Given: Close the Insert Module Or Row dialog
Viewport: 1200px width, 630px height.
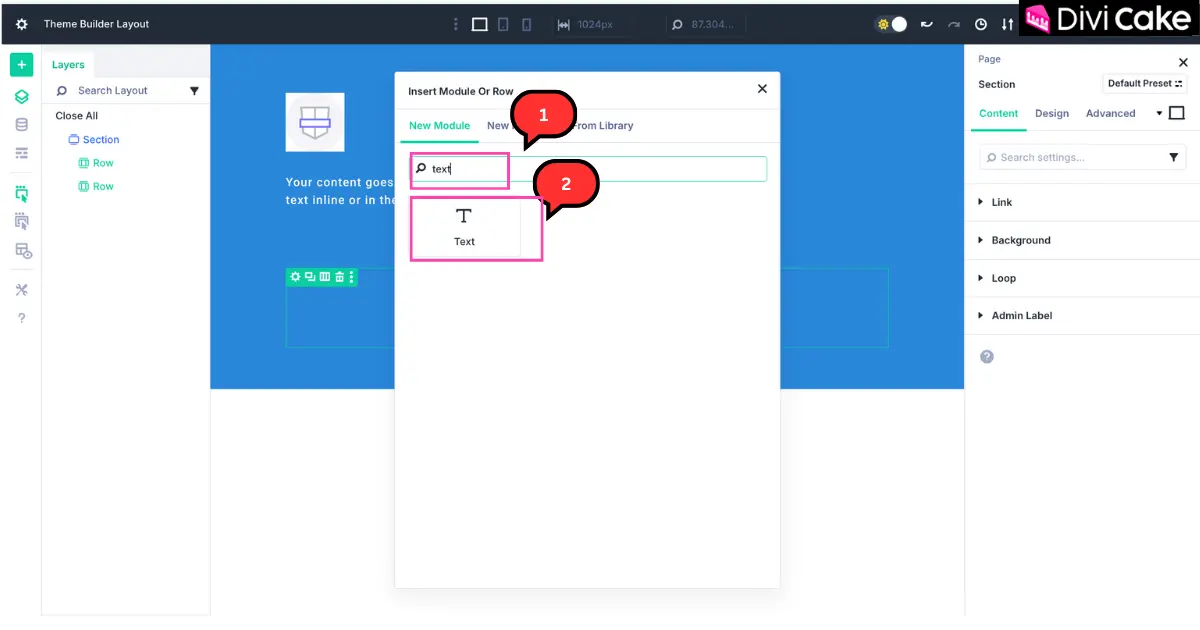Looking at the screenshot, I should pos(762,89).
